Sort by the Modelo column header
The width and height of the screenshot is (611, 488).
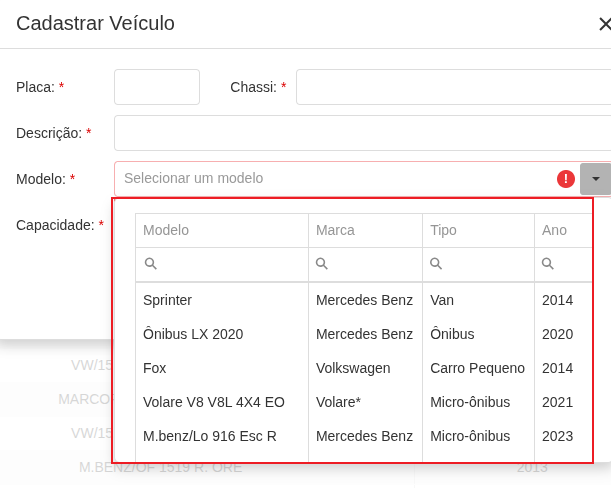point(221,230)
